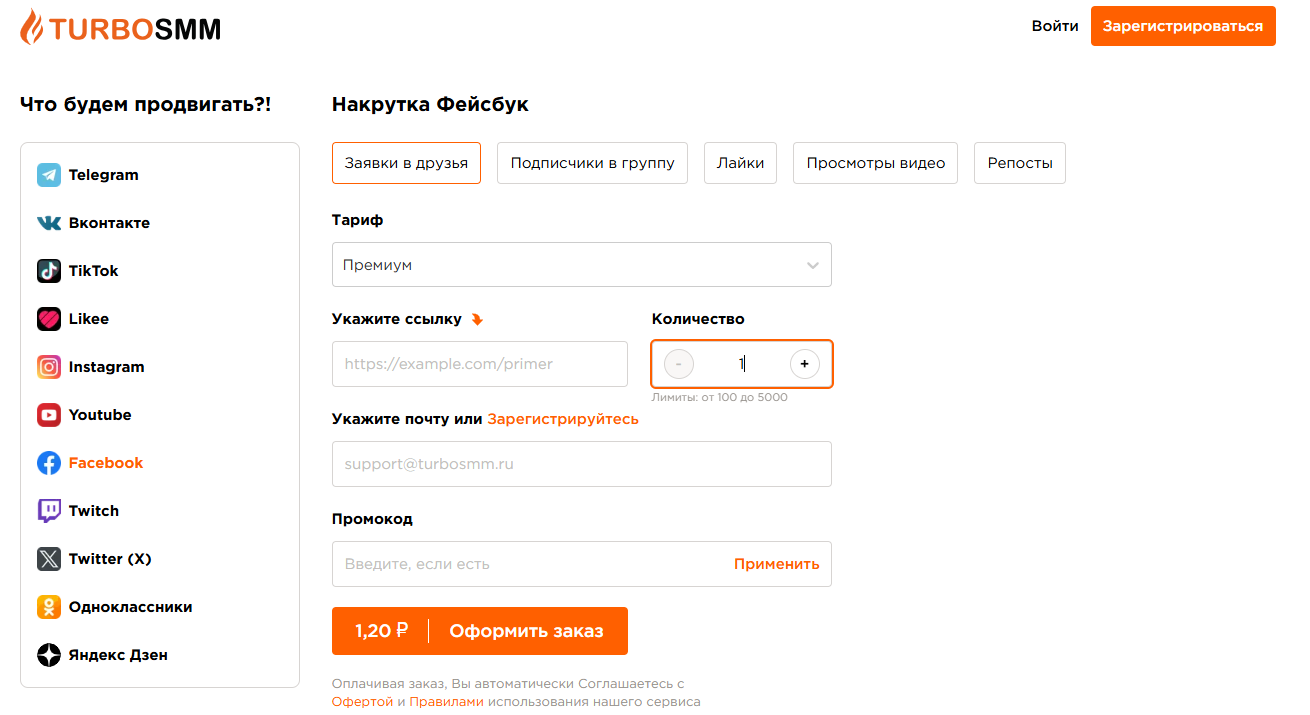This screenshot has width=1310, height=715.
Task: Select the Заявки в друзья tab
Action: coord(406,163)
